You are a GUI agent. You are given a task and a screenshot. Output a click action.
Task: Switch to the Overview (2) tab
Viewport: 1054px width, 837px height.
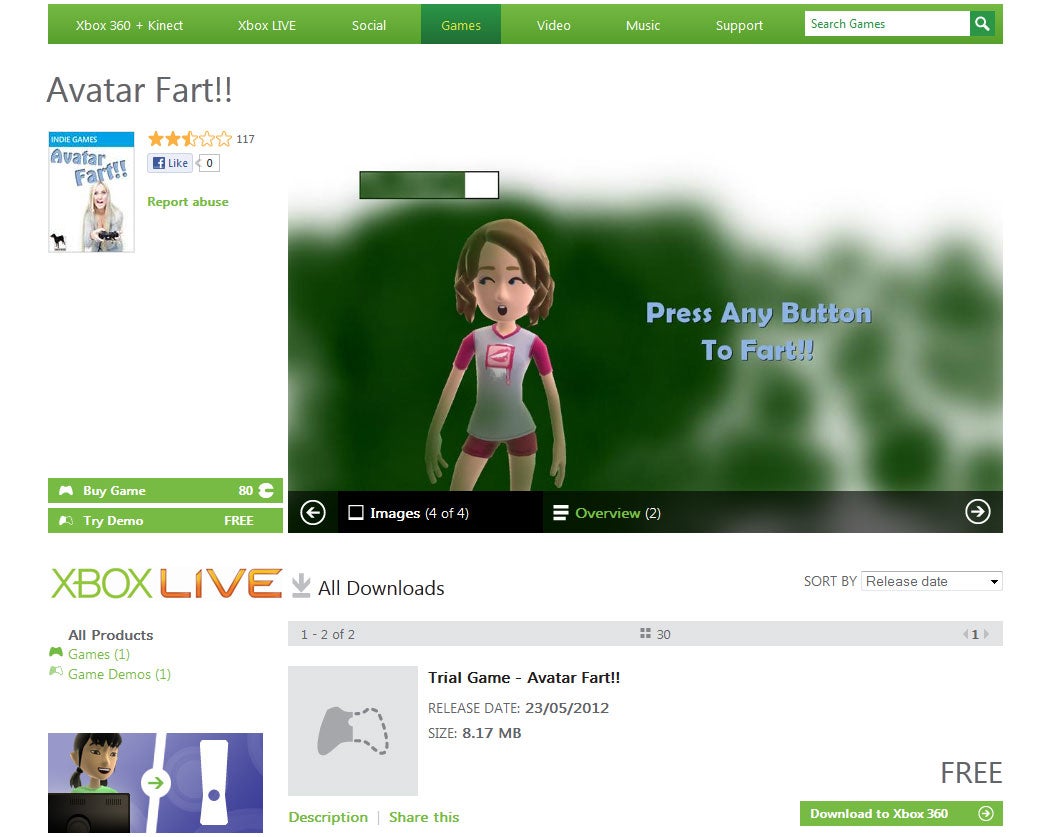click(x=607, y=513)
